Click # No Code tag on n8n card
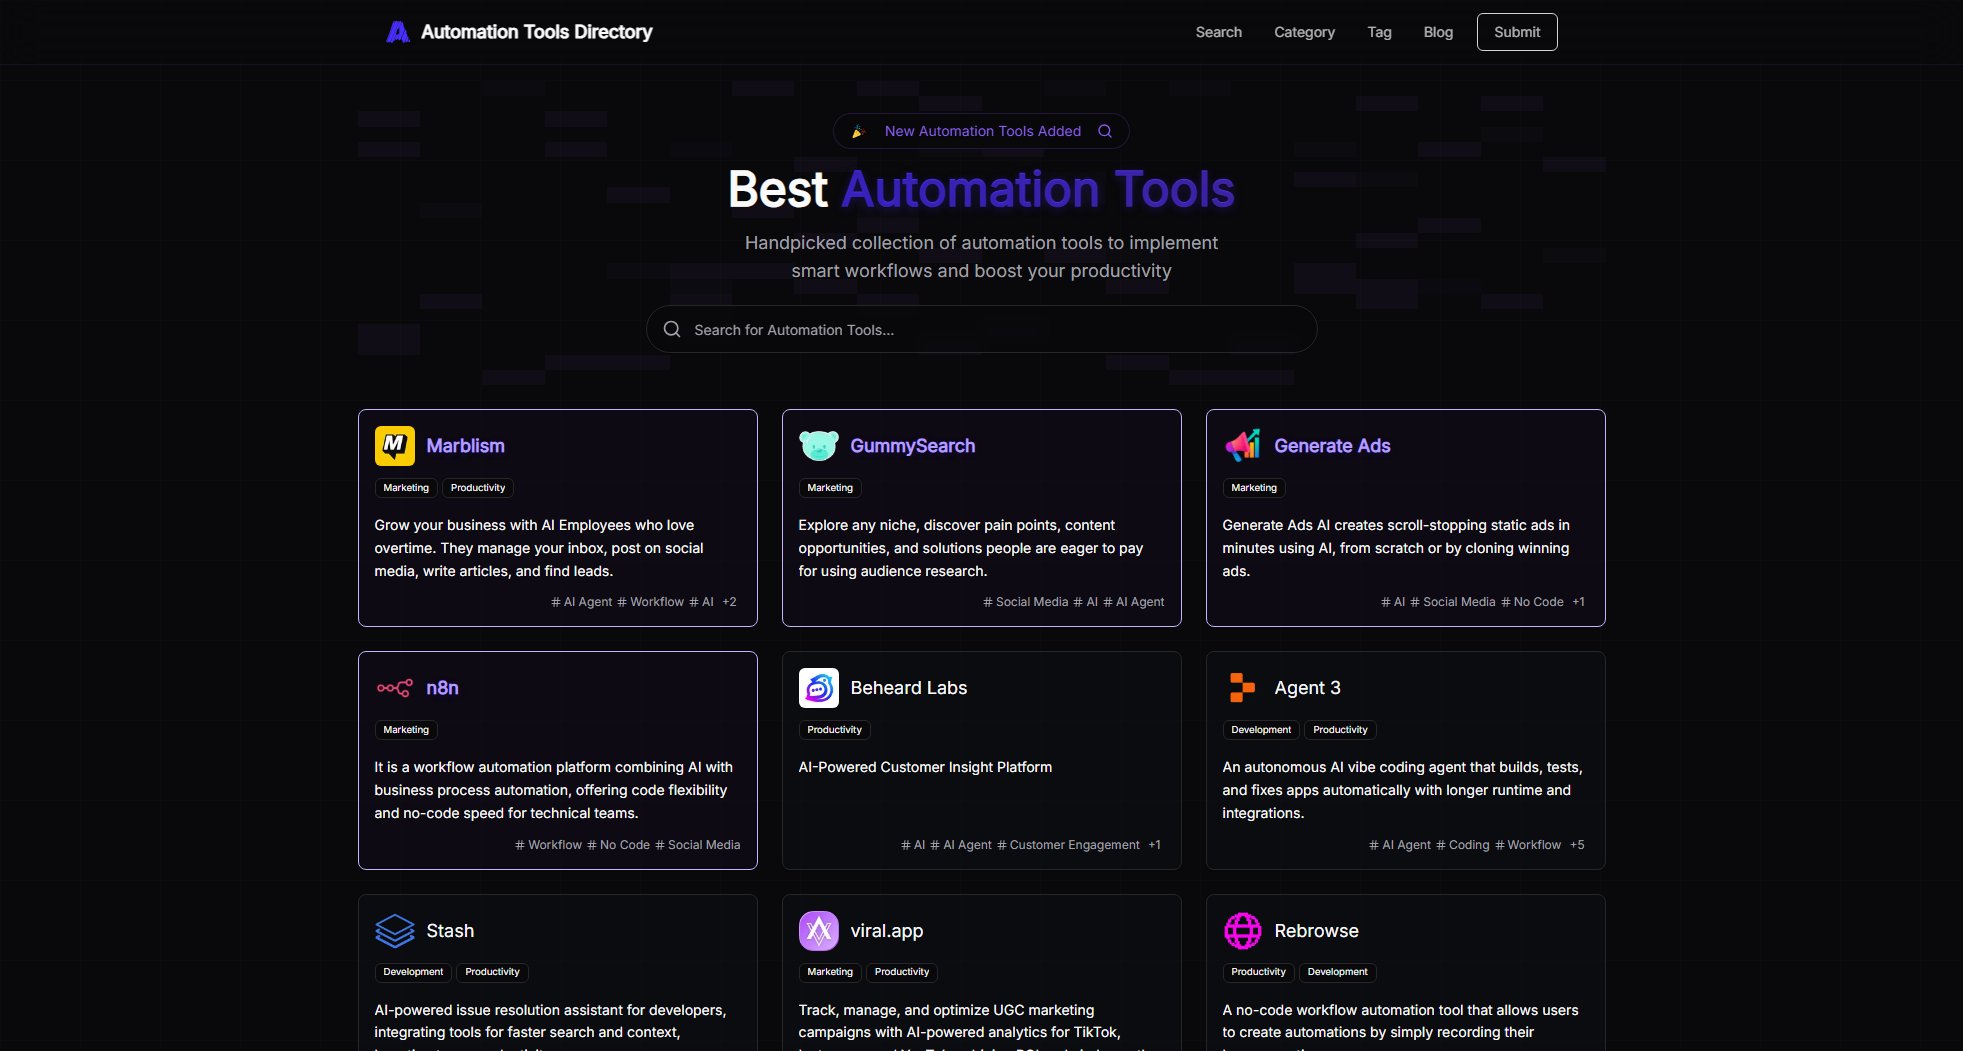1963x1051 pixels. coord(618,845)
